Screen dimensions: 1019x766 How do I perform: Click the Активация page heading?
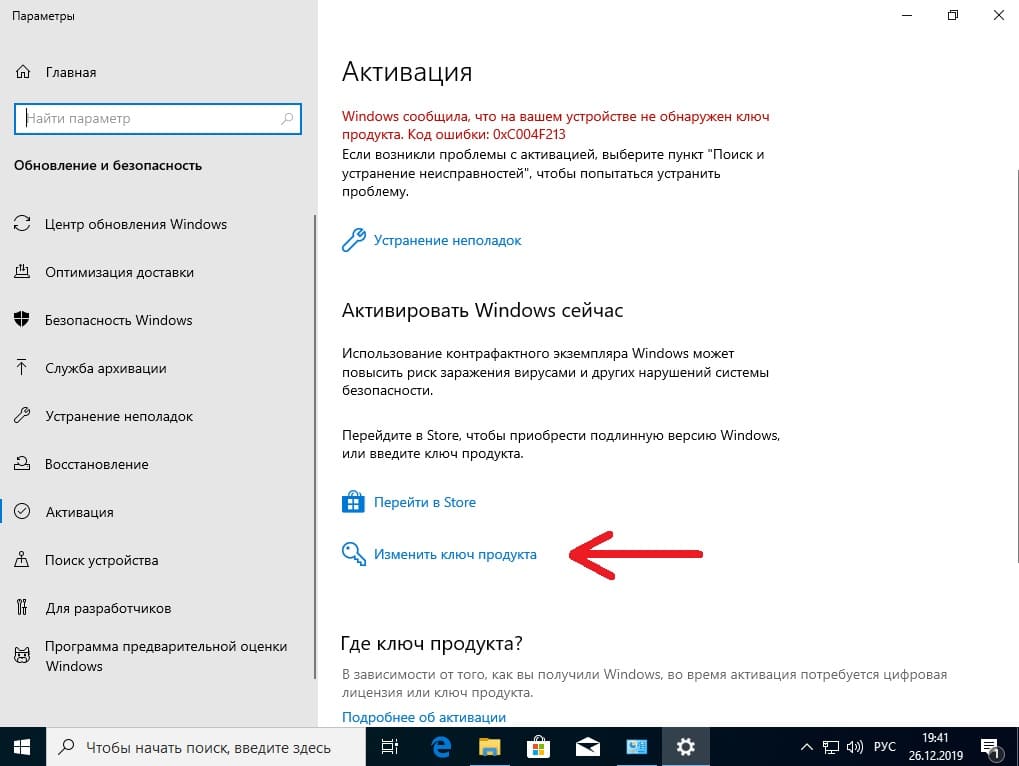407,71
